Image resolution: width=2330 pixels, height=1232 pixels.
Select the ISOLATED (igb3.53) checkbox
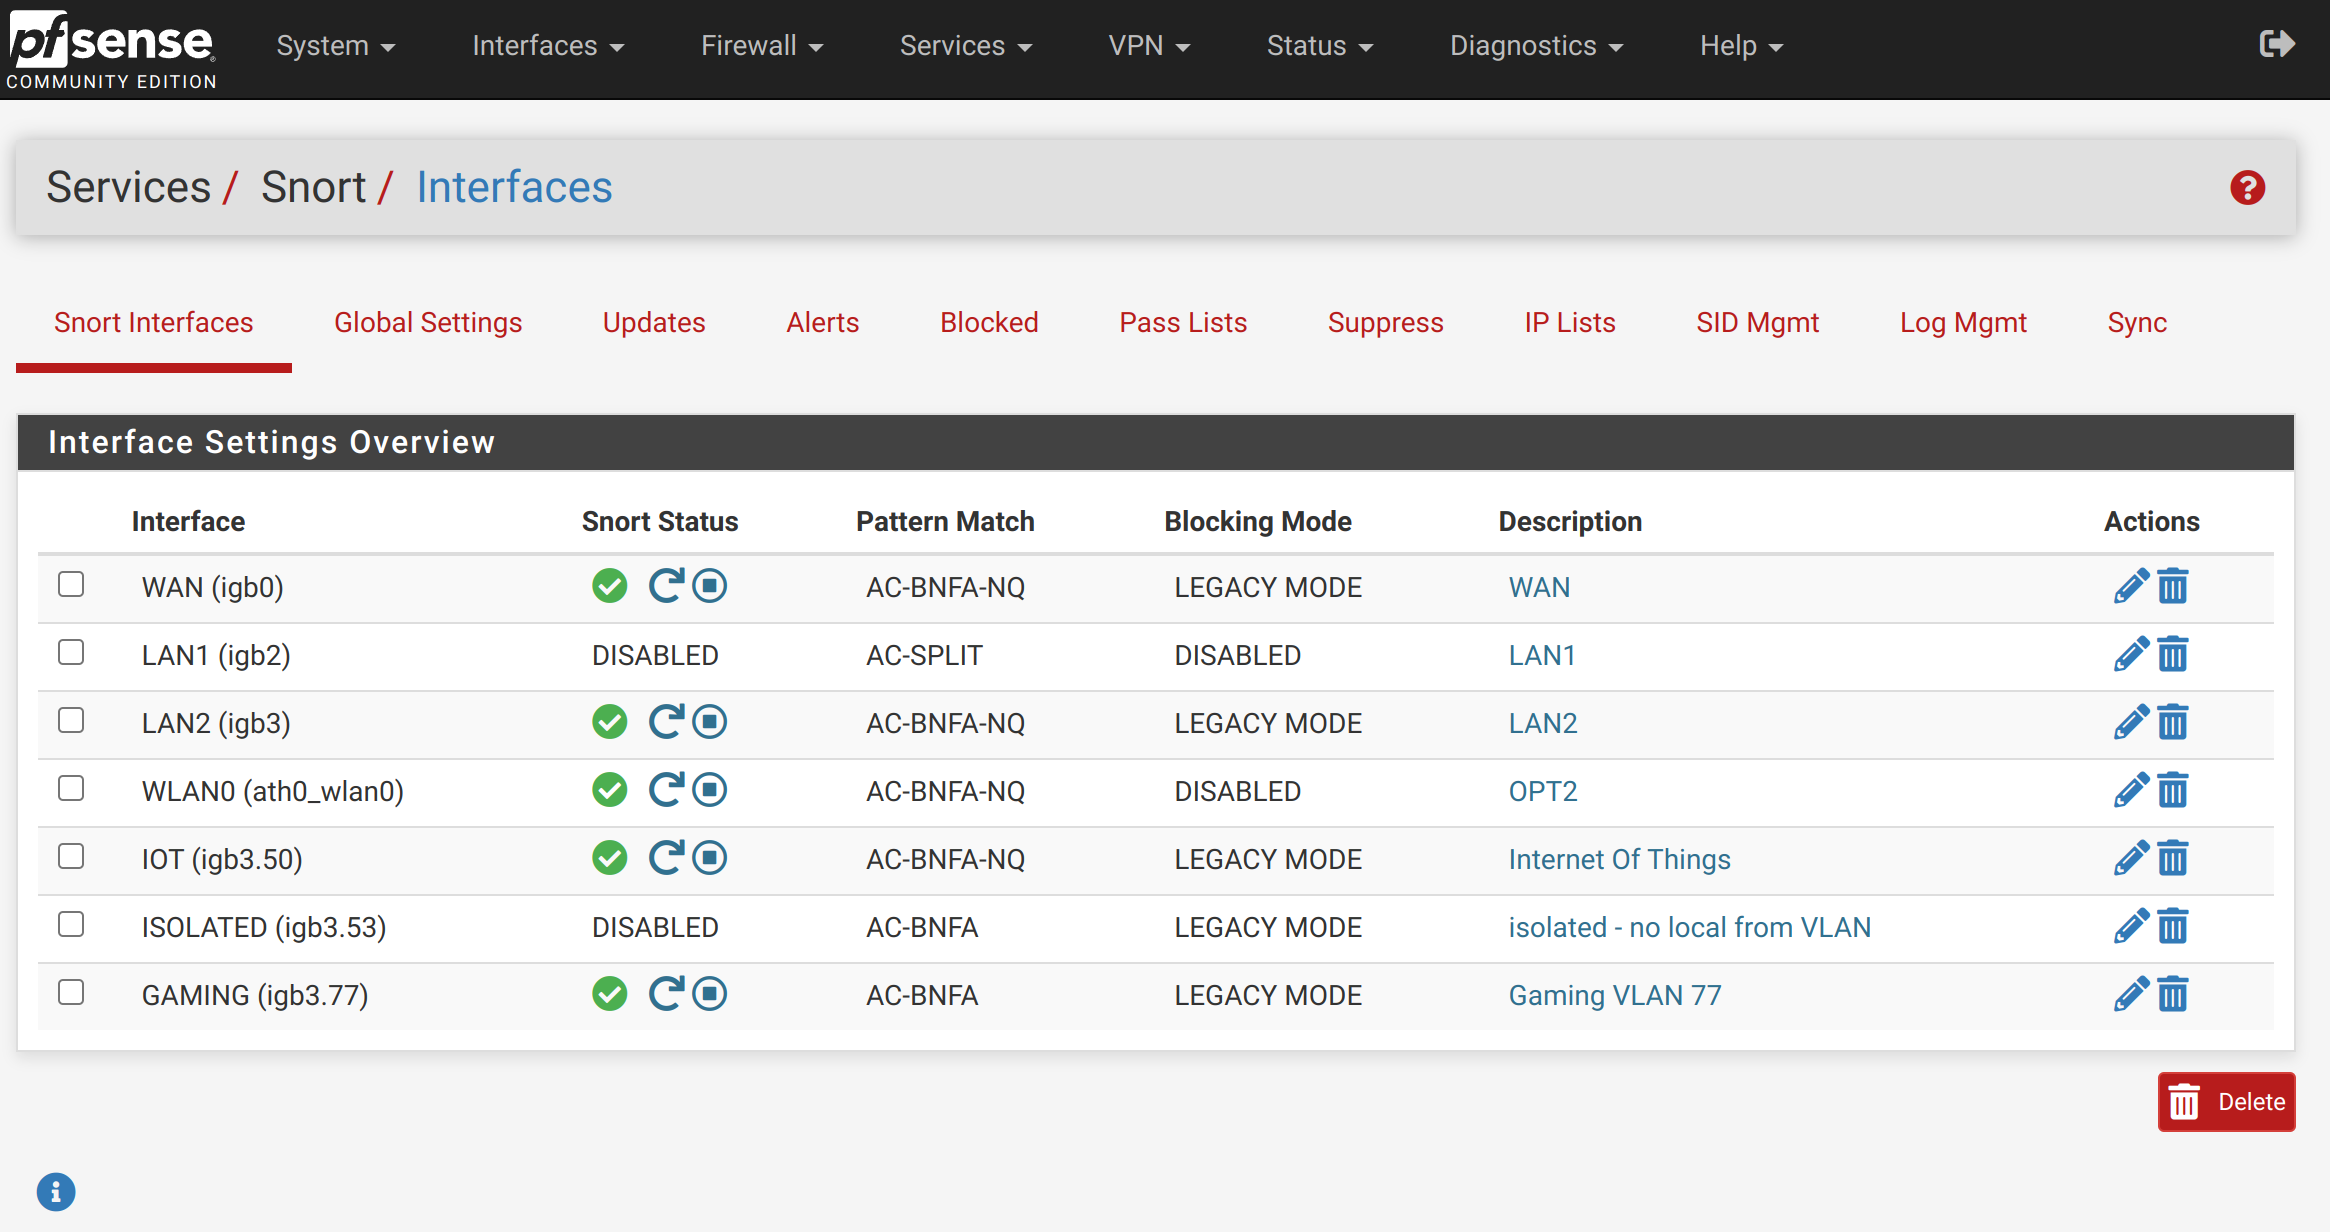(71, 924)
